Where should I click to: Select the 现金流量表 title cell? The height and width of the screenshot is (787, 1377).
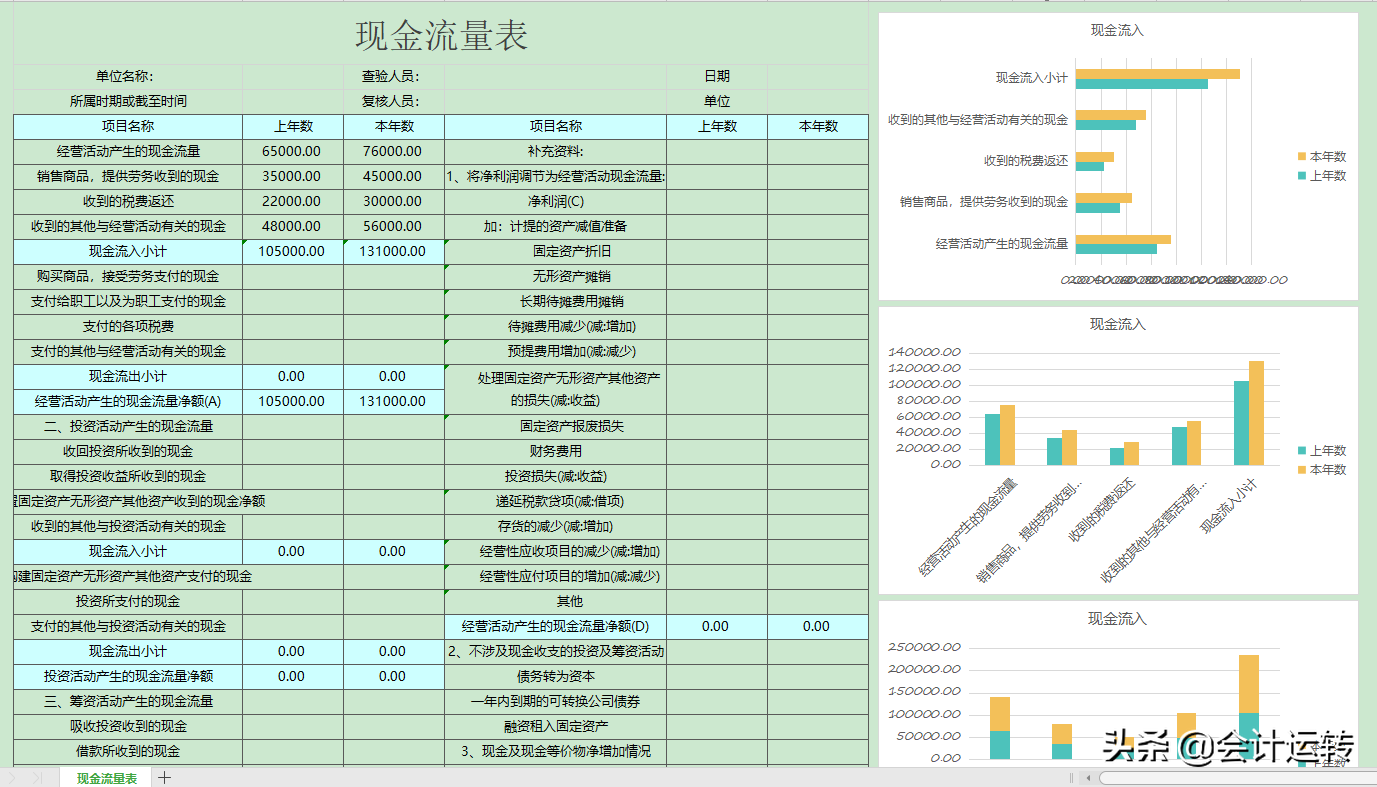pyautogui.click(x=441, y=37)
